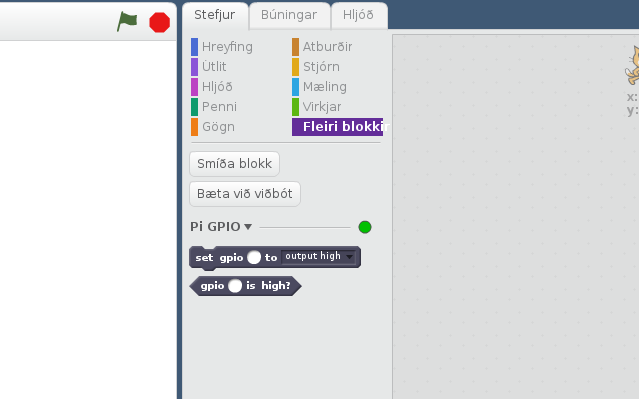This screenshot has width=639, height=399.
Task: Click the green Pi GPIO status indicator
Action: [365, 227]
